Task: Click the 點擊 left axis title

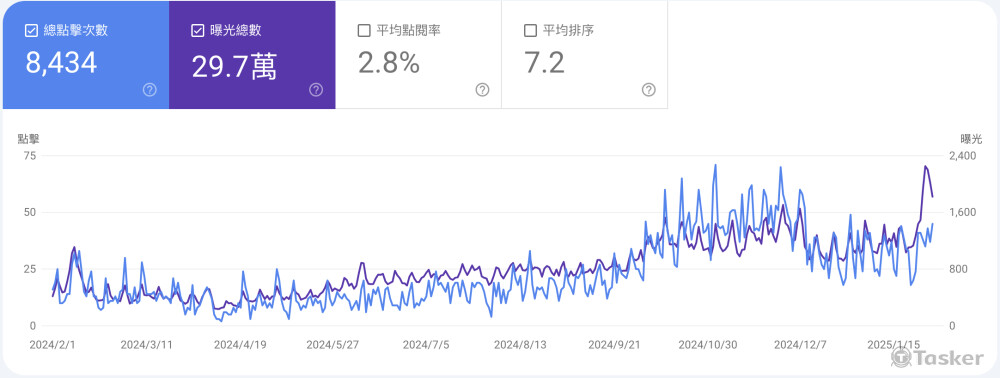Action: point(28,138)
